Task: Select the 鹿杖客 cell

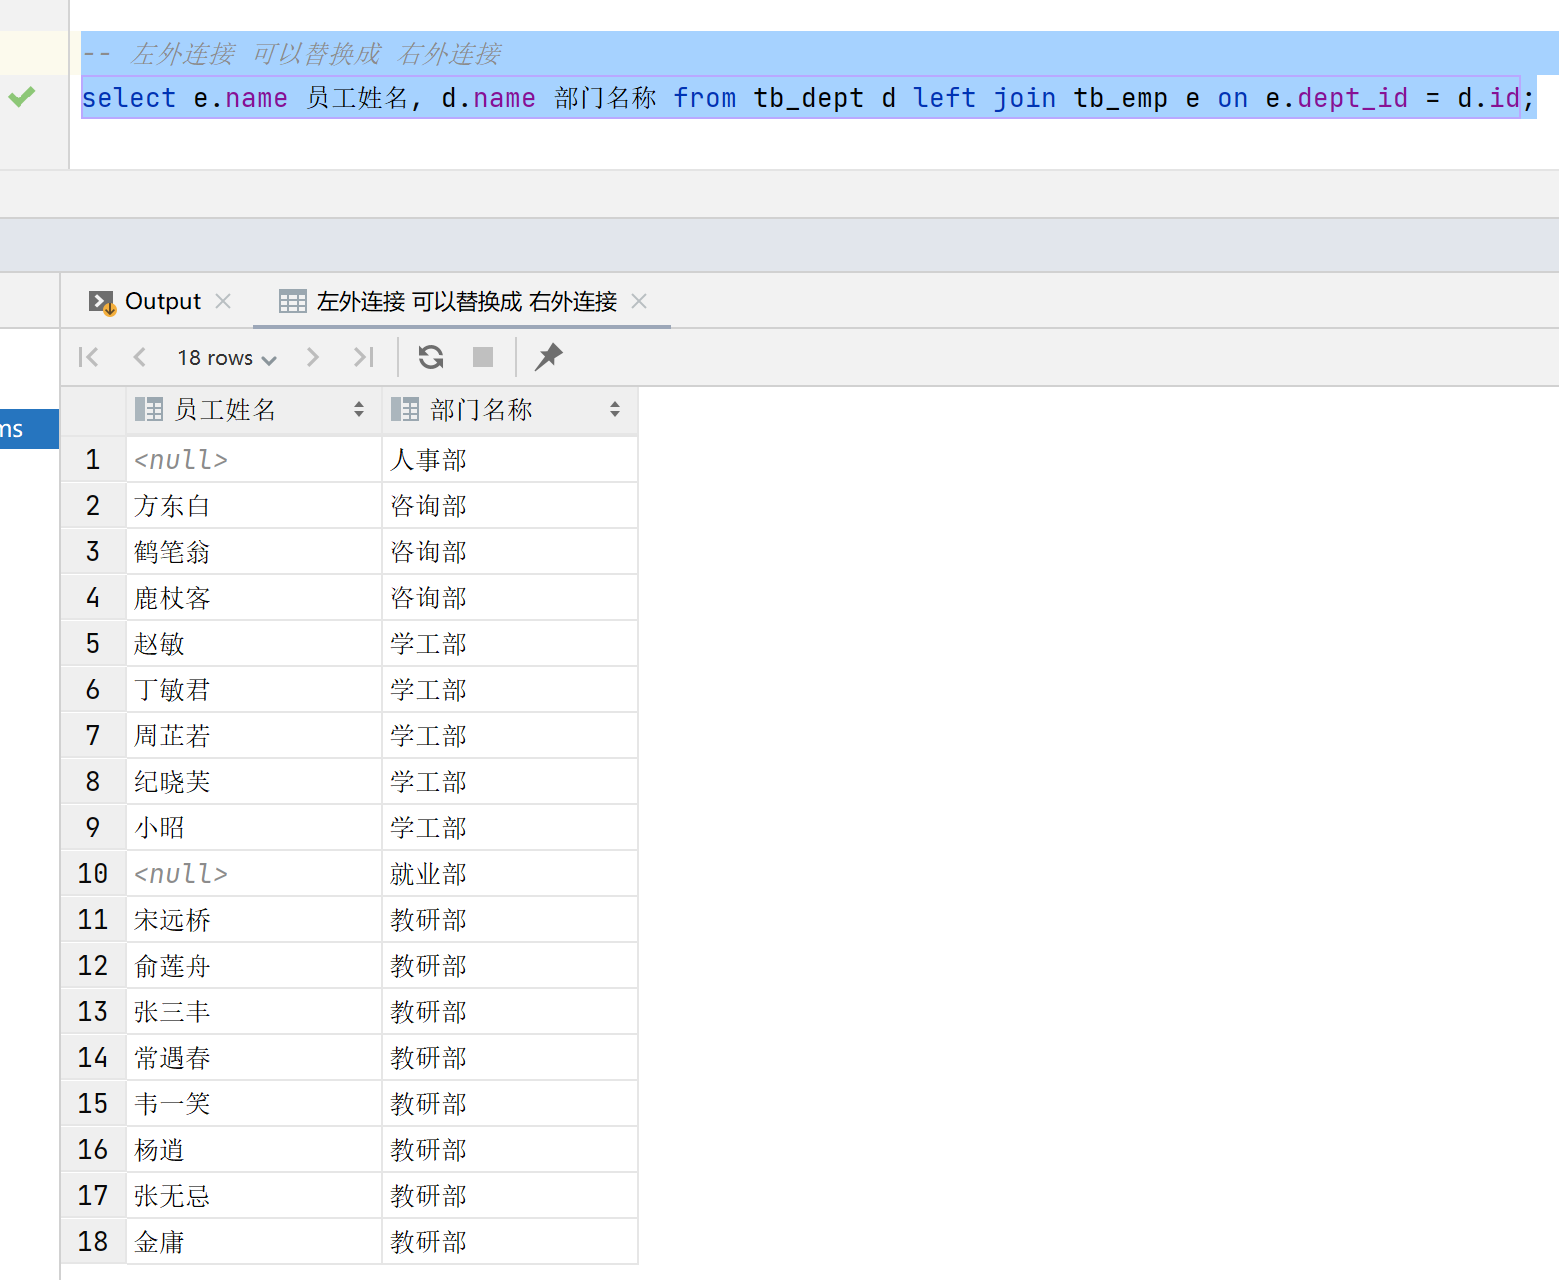Action: coord(254,598)
